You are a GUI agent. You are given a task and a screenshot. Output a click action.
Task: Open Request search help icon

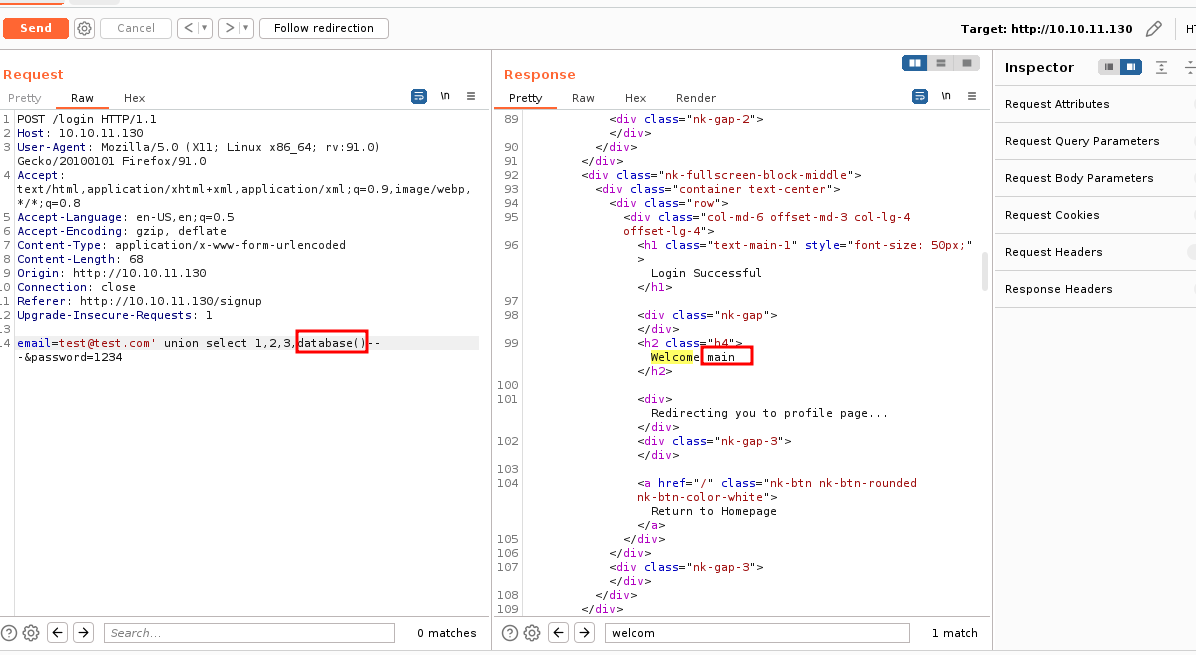coord(9,633)
